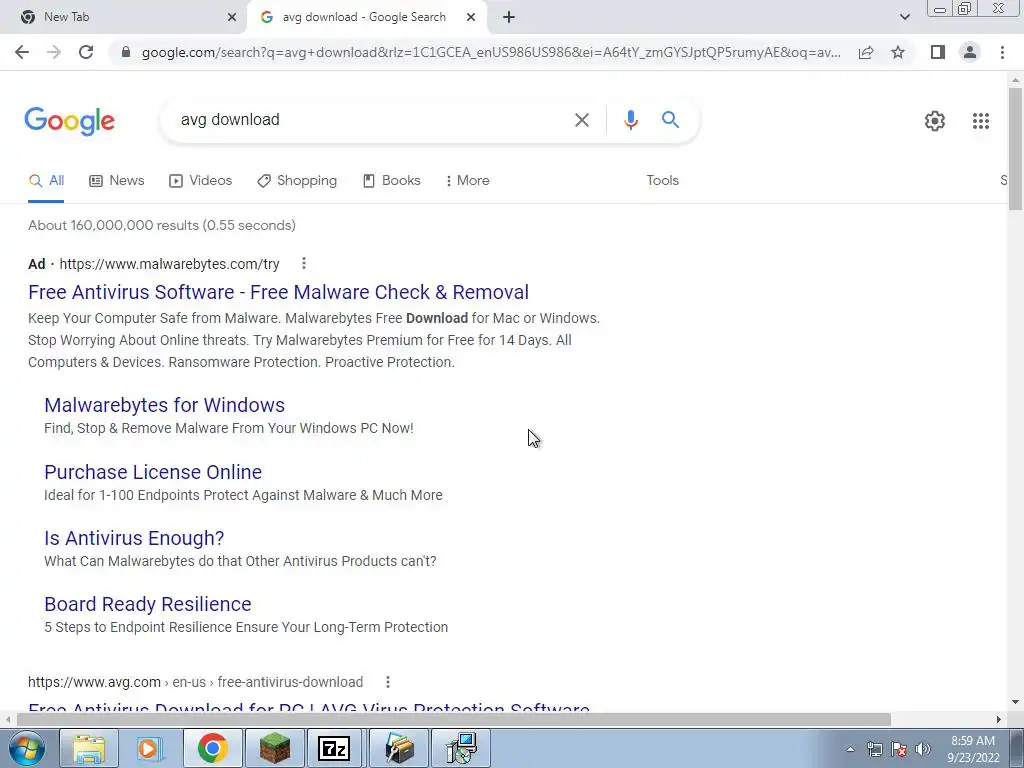Screen dimensions: 1024x768
Task: Go back using the browser back arrow
Action: (22, 52)
